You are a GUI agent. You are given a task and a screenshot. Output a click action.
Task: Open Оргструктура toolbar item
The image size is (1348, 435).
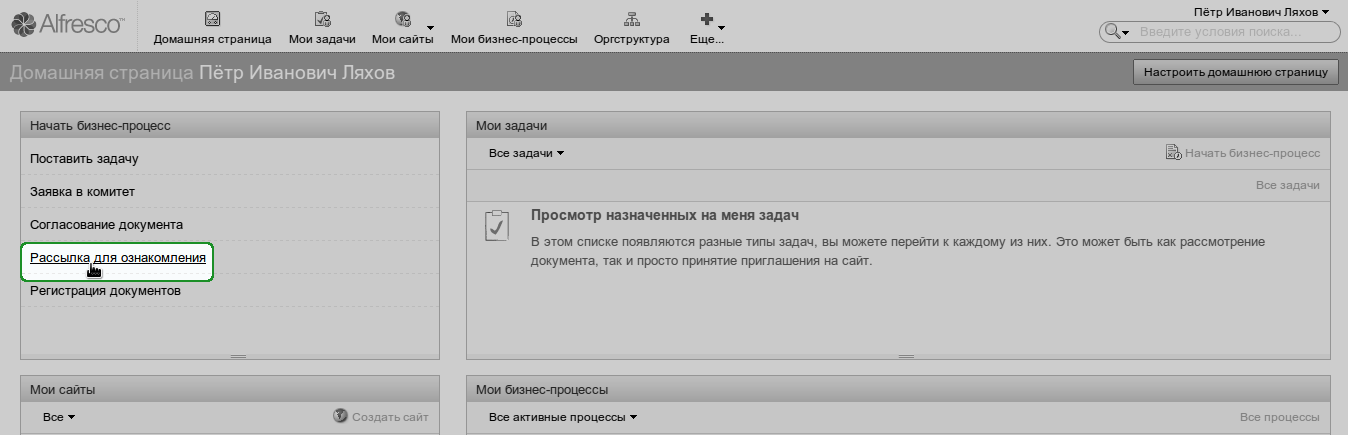[631, 27]
